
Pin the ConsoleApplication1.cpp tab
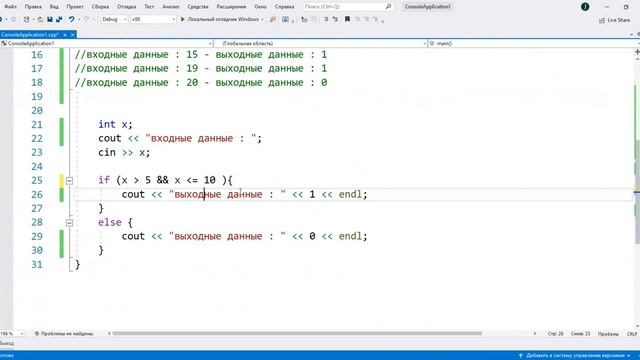pos(65,35)
